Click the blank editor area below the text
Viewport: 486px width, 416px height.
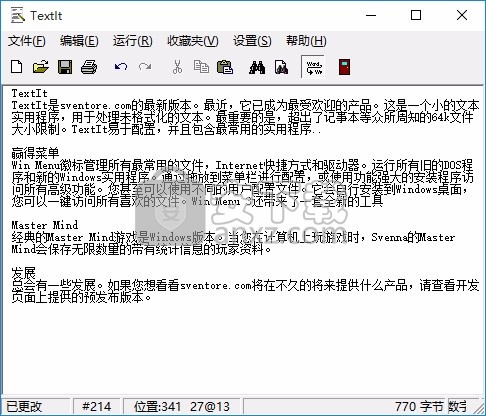point(243,350)
